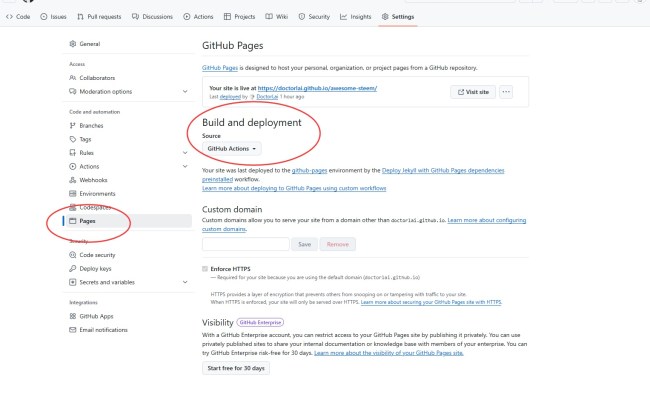Go to Webhooks settings
The image size is (650, 400).
pos(93,180)
